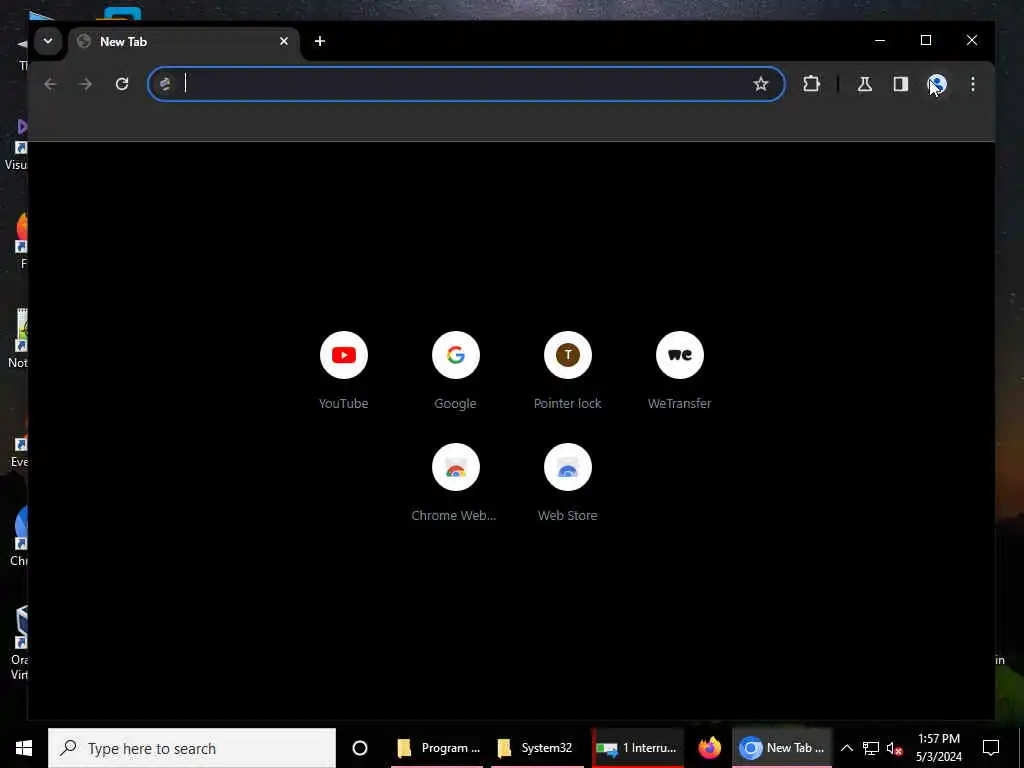
Task: Go back to the previous page
Action: (x=50, y=84)
